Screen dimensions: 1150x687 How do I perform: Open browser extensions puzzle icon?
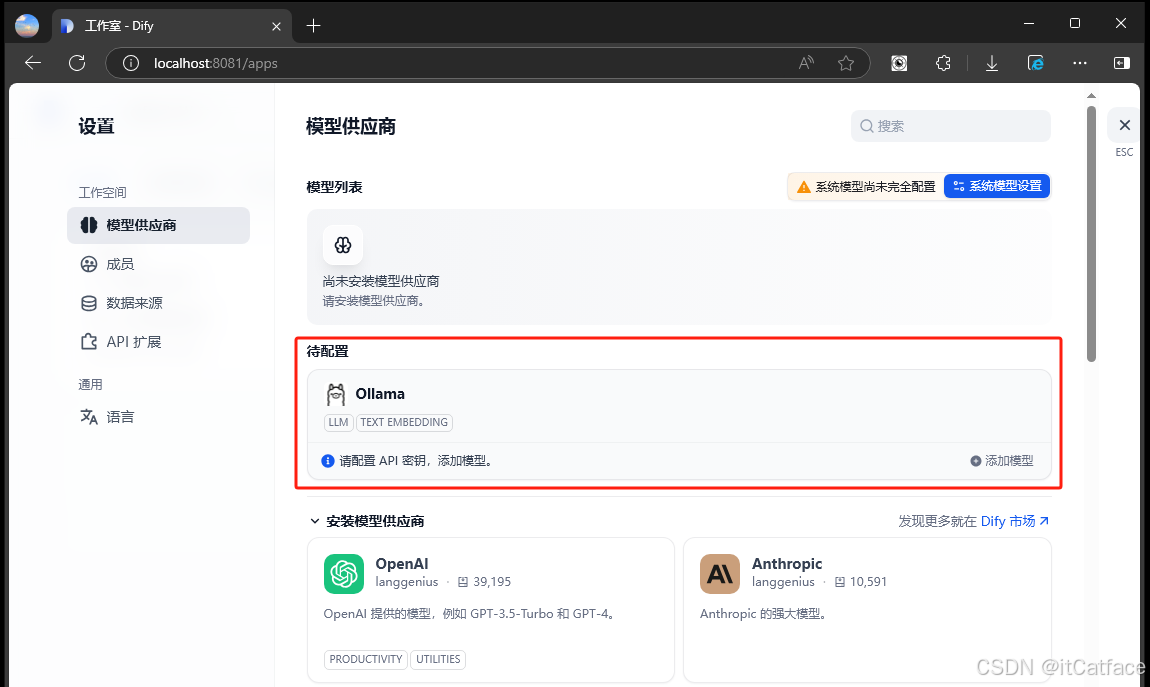tap(943, 63)
